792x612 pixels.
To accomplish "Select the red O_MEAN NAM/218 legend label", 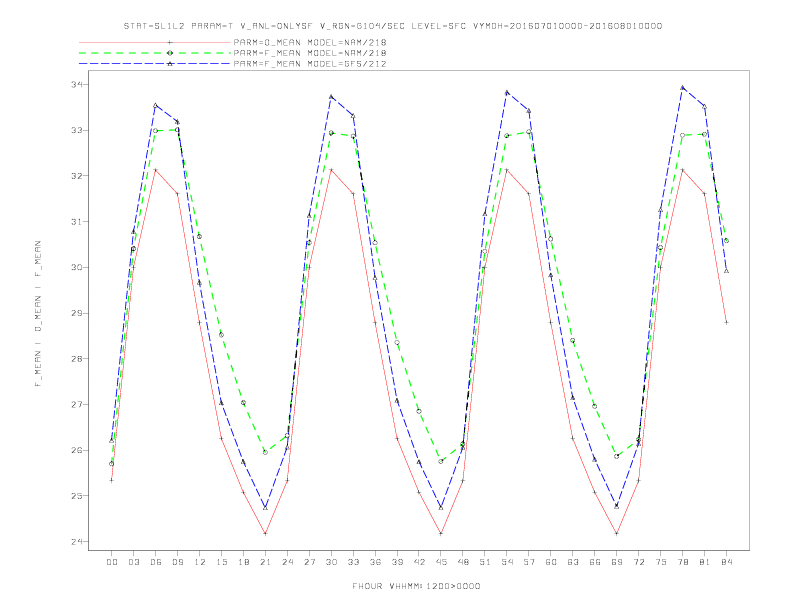I will click(310, 42).
